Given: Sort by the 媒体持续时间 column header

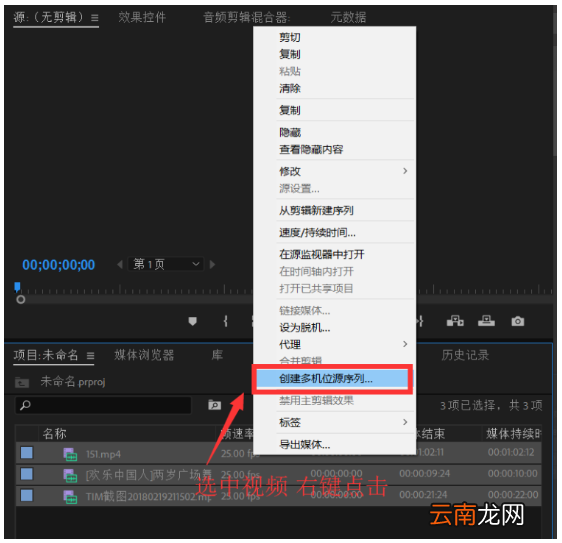Looking at the screenshot, I should pos(513,434).
